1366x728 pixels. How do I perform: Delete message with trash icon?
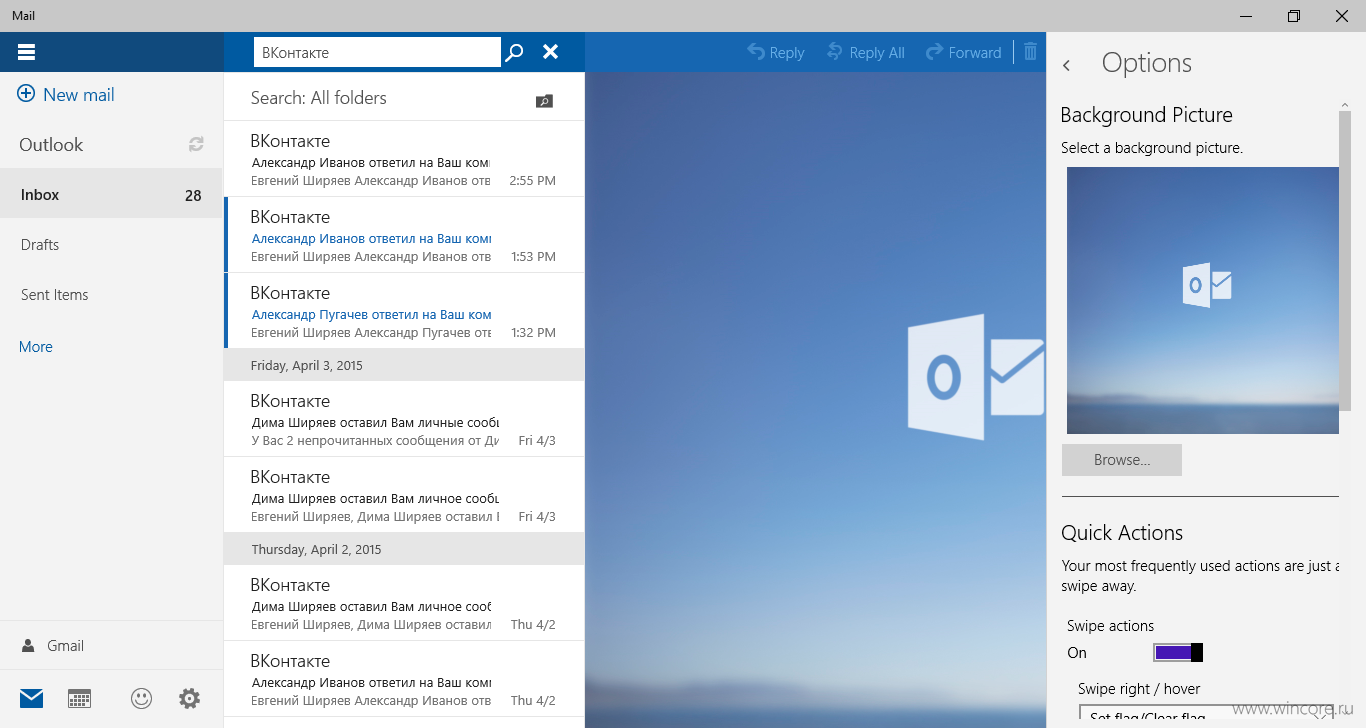[1030, 52]
